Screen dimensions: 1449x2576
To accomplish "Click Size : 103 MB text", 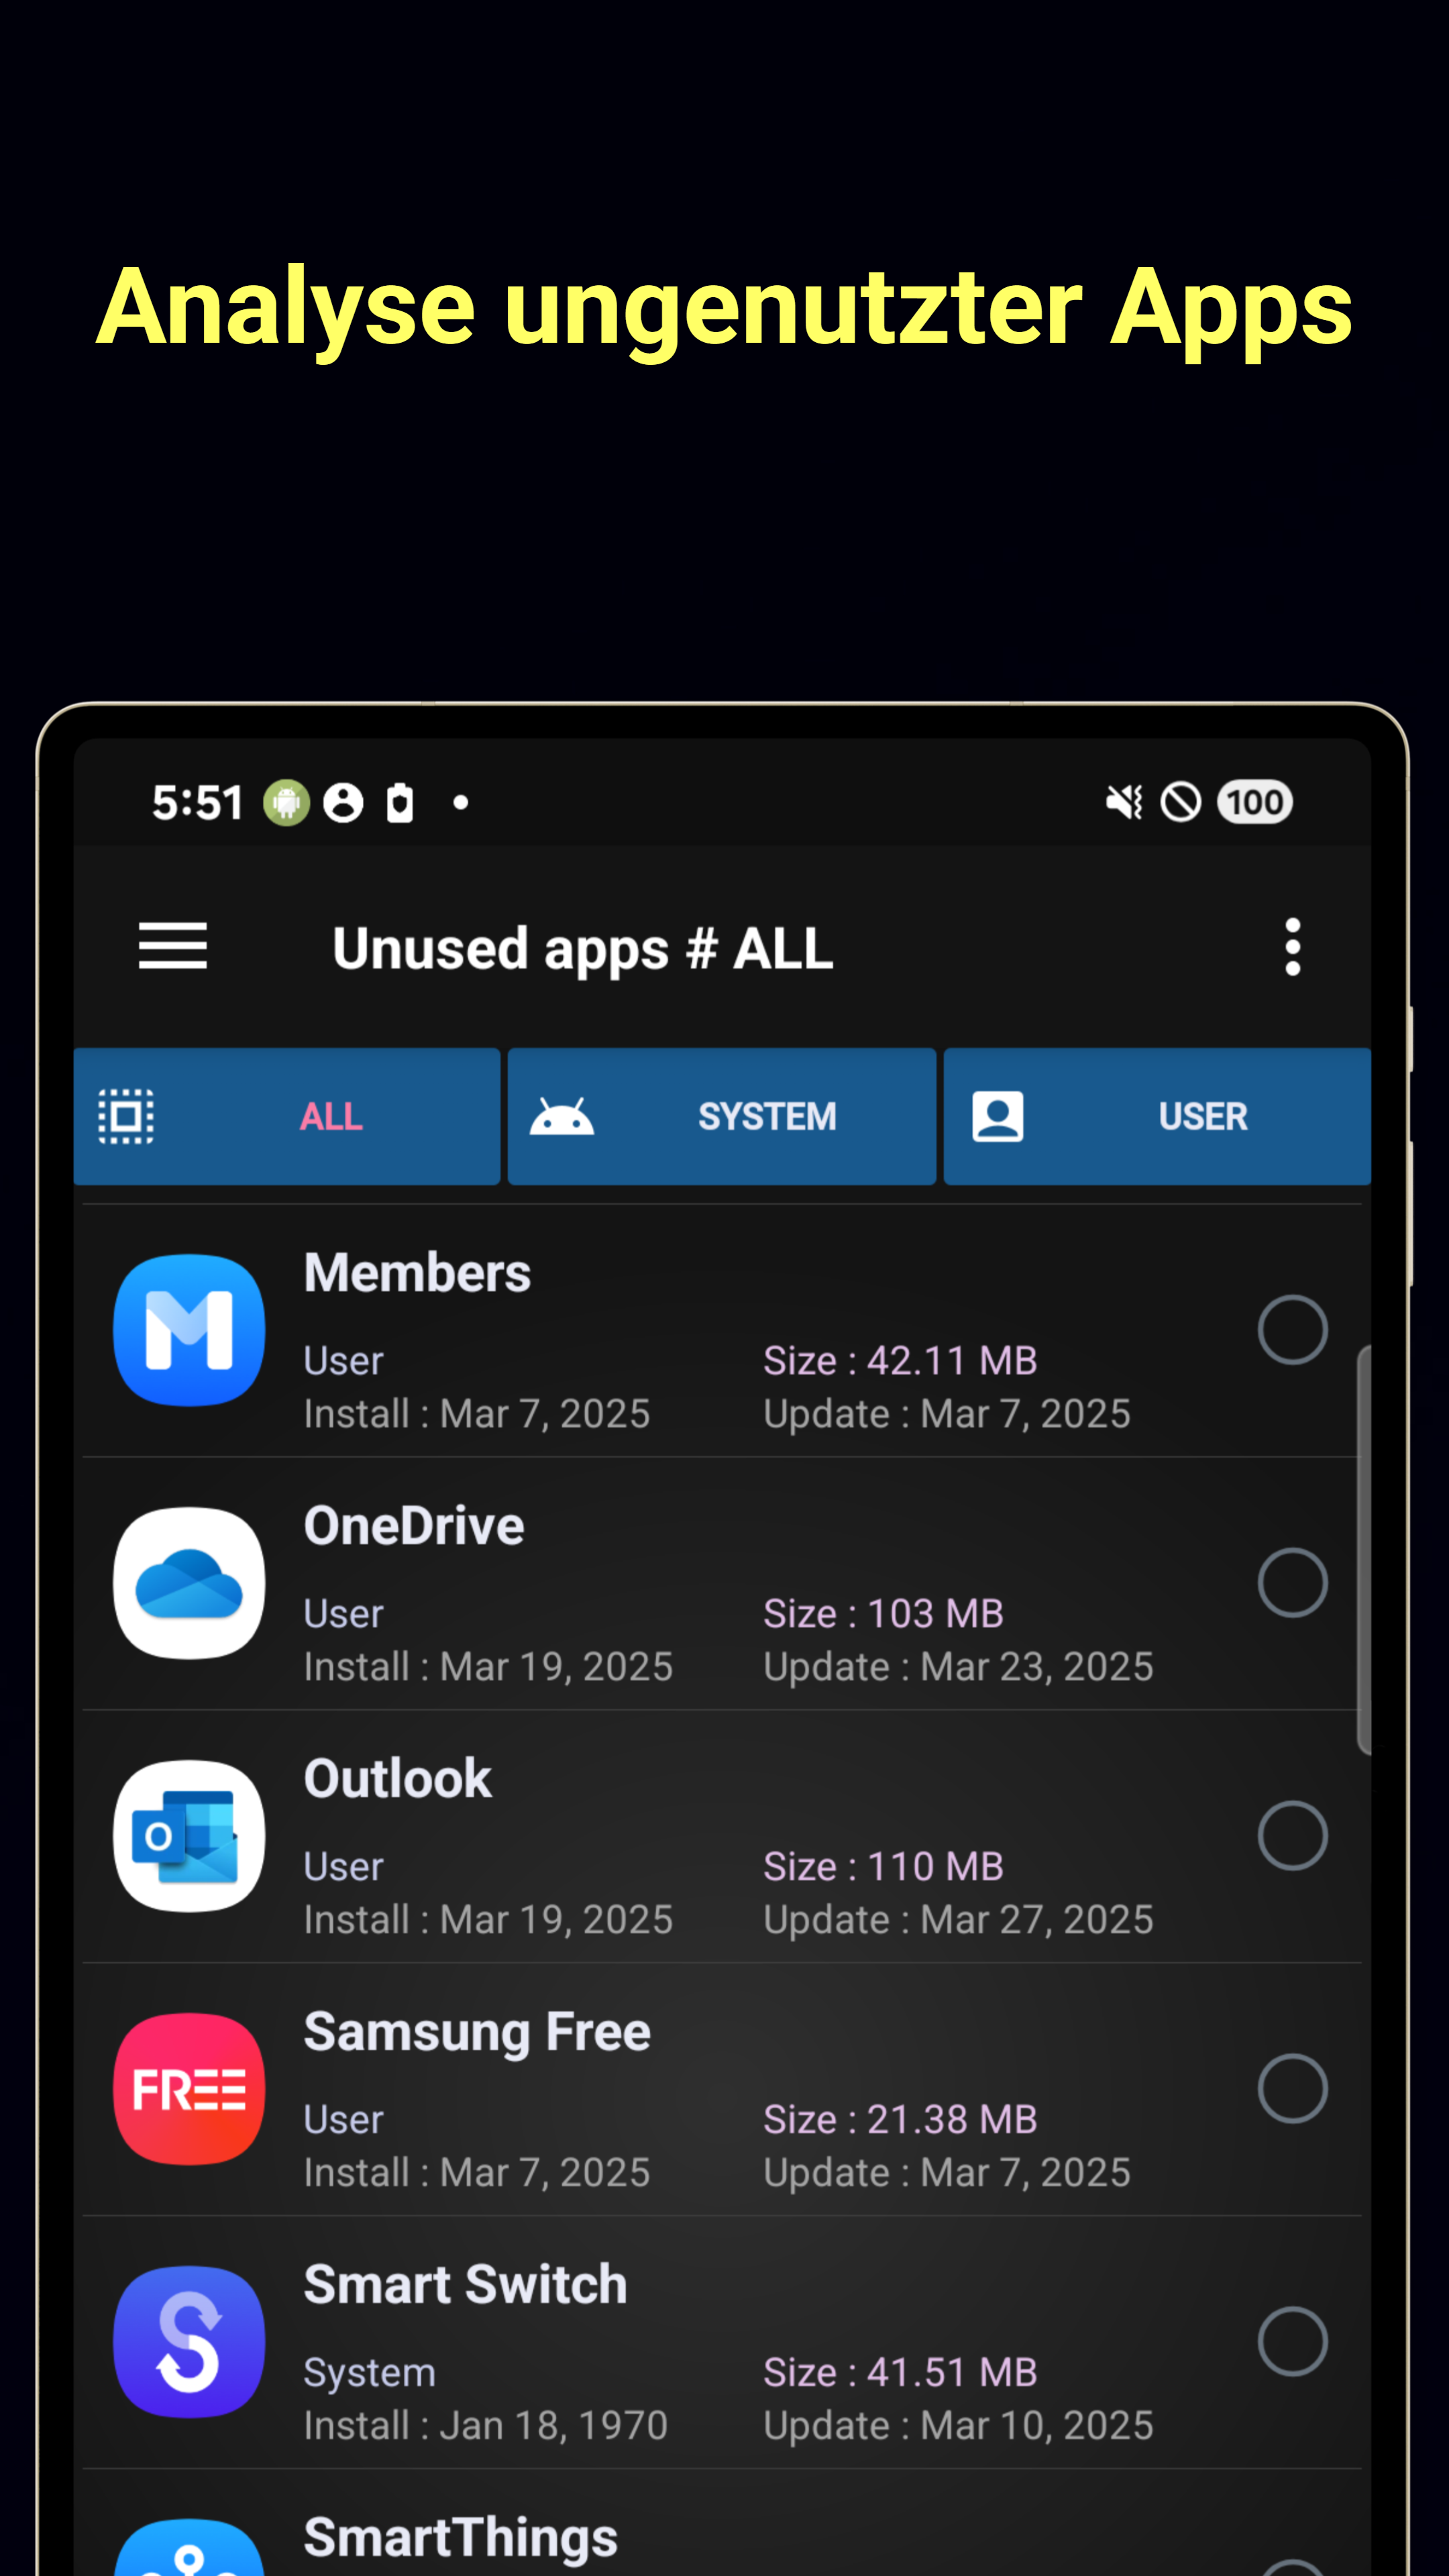I will [883, 1613].
